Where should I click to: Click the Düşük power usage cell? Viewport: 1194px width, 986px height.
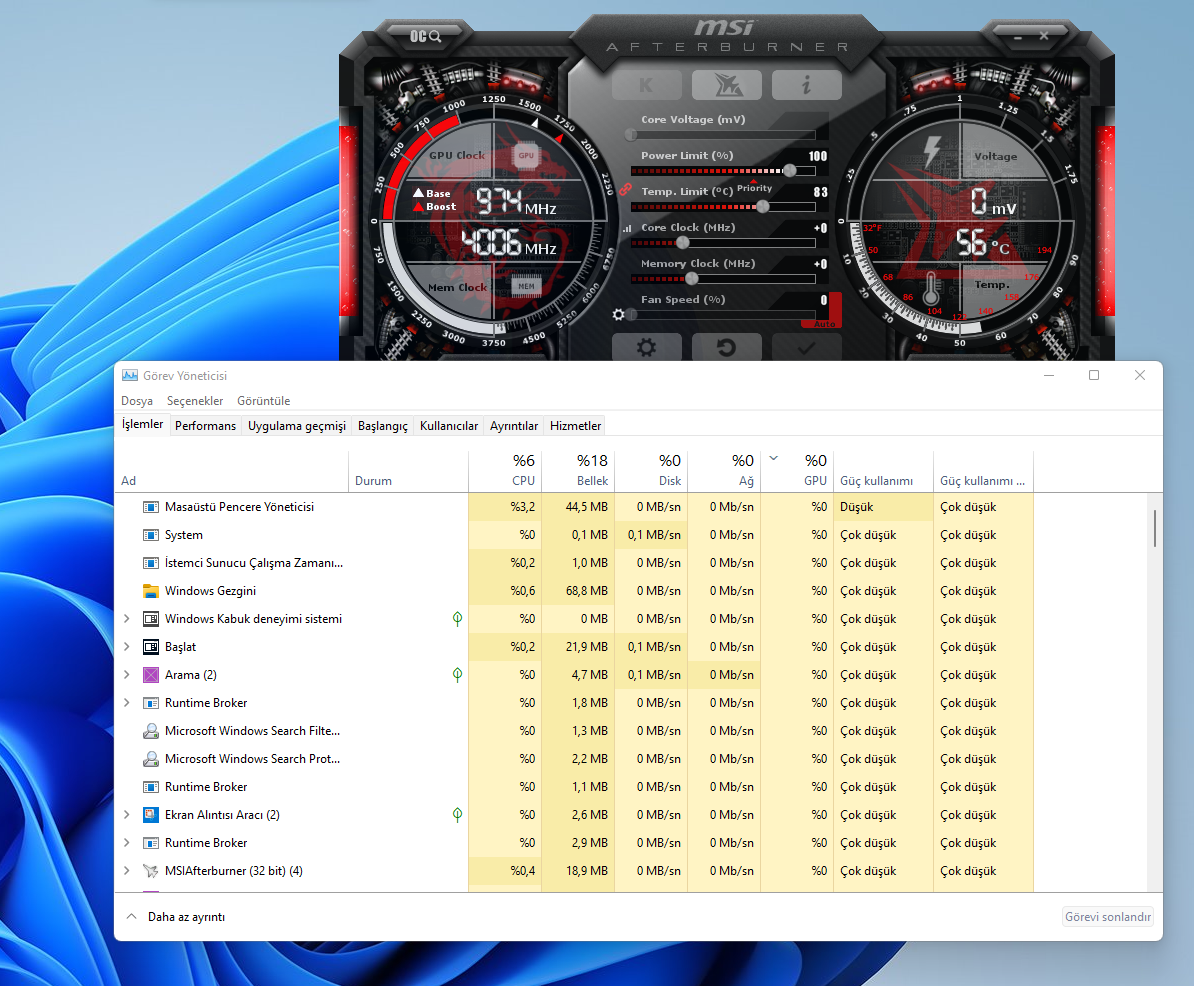(x=884, y=507)
